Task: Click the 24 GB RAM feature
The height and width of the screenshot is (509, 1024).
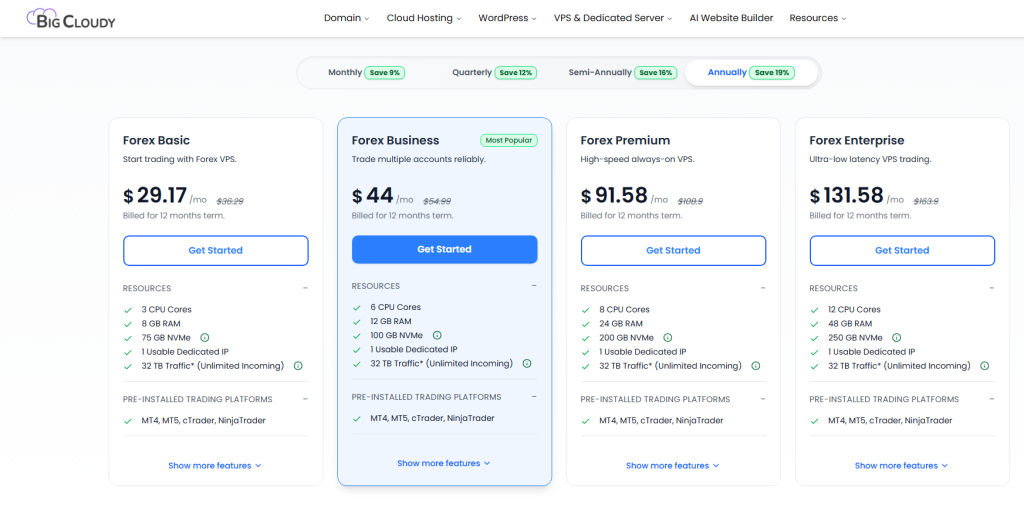Action: (621, 323)
